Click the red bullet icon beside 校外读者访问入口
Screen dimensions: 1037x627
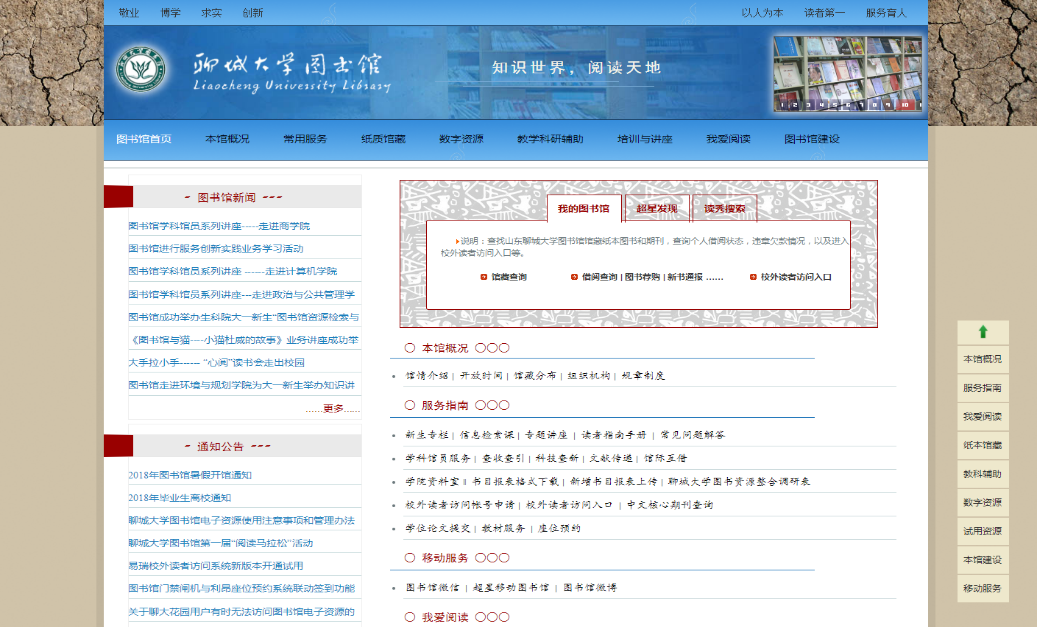(x=753, y=277)
